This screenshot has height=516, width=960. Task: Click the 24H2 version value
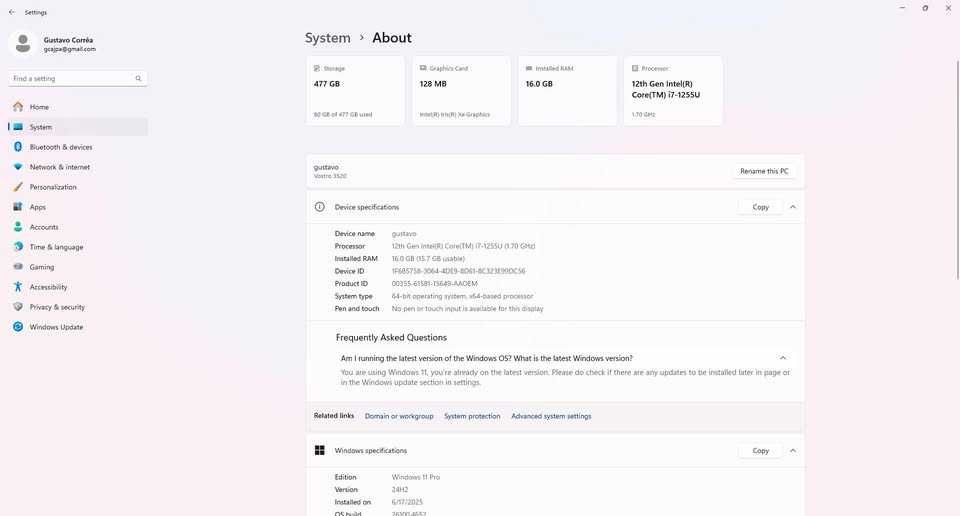coord(400,490)
